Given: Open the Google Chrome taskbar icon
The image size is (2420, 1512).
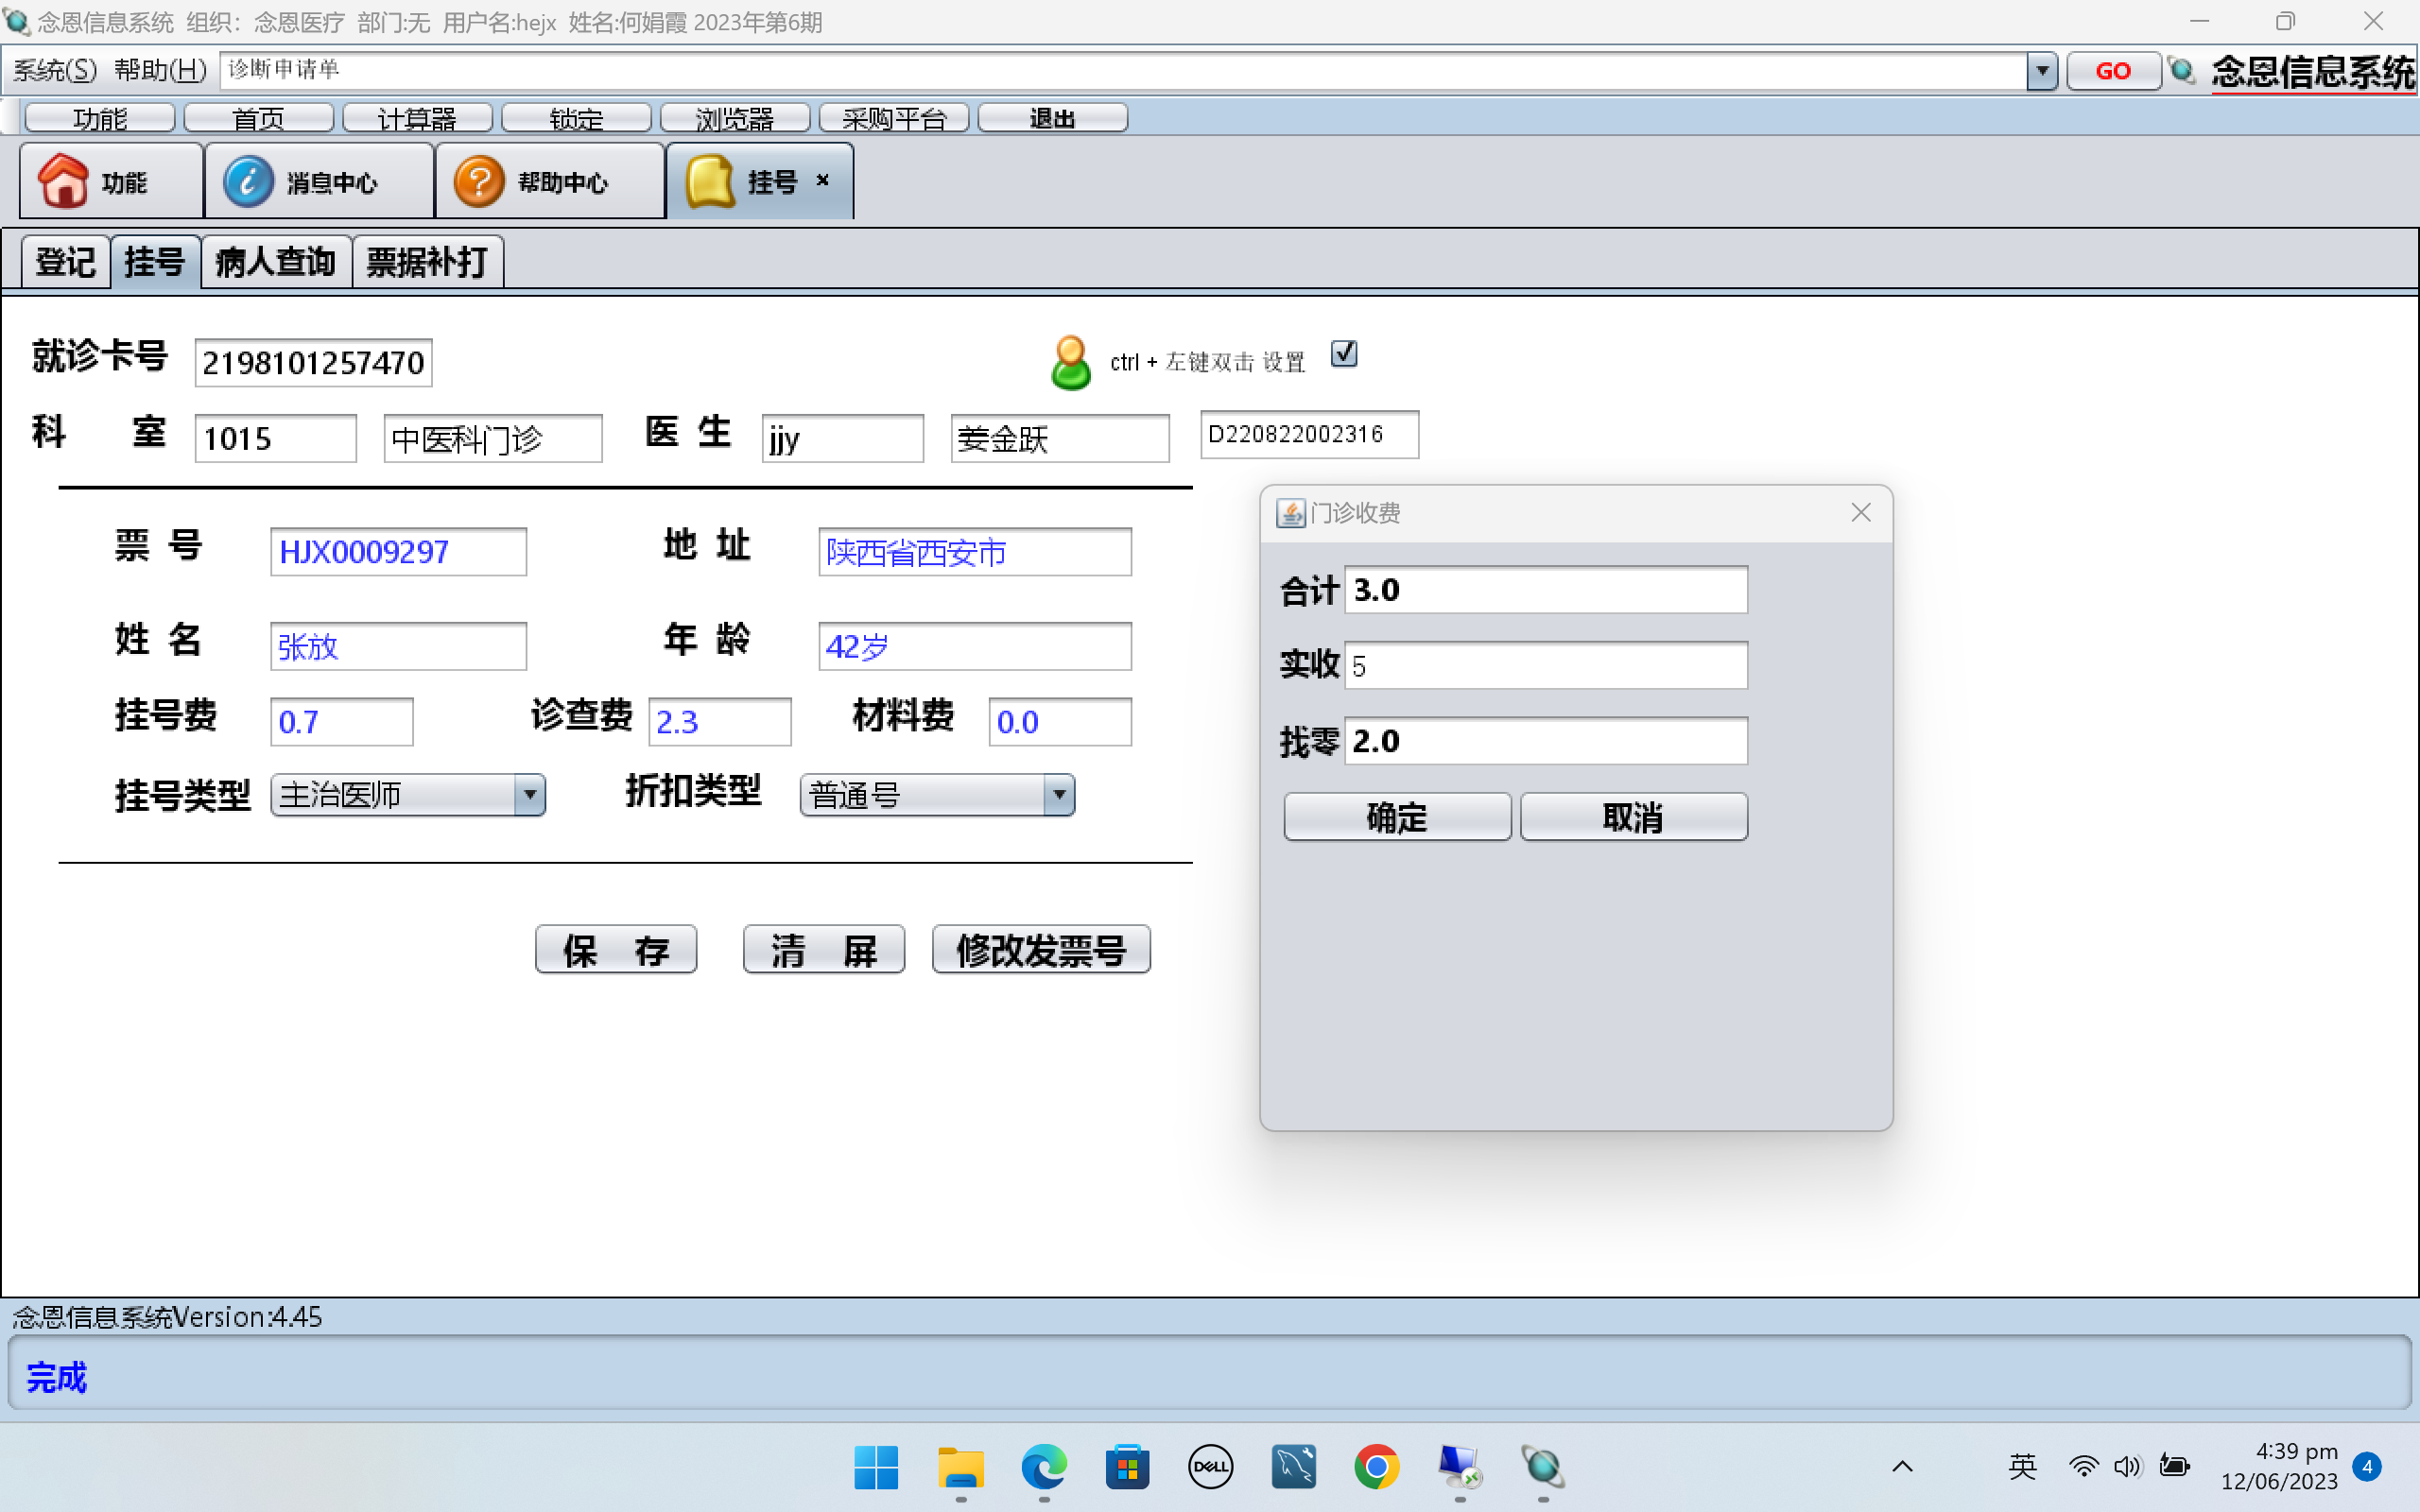Looking at the screenshot, I should [x=1376, y=1466].
